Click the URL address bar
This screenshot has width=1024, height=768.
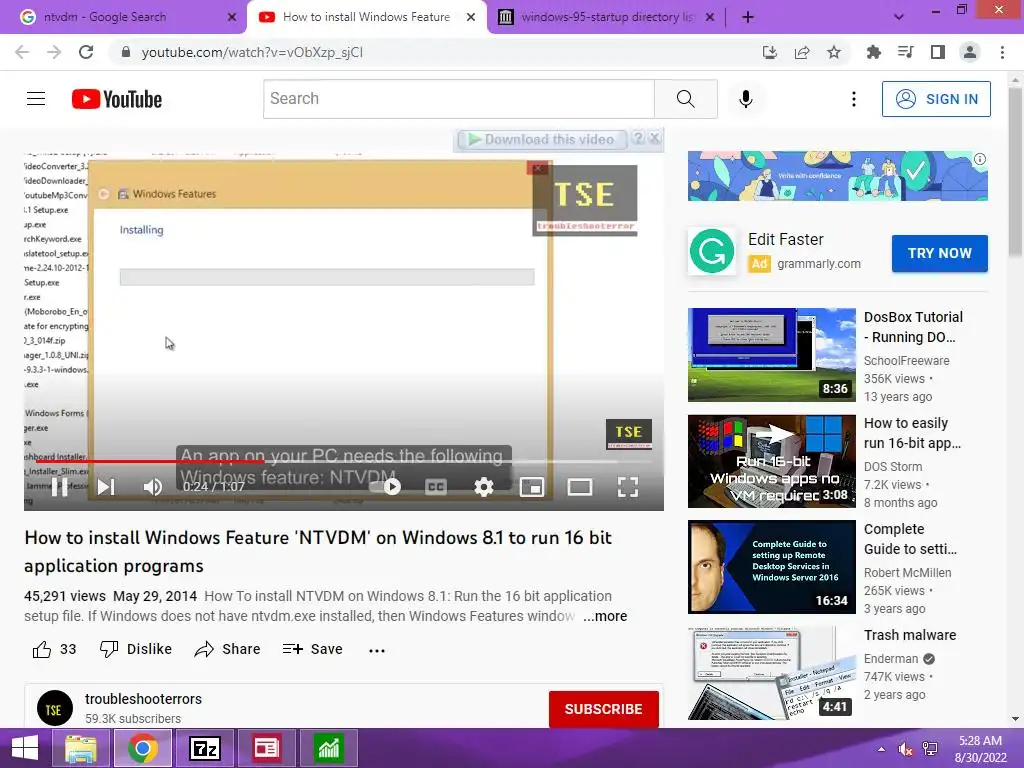tap(431, 52)
